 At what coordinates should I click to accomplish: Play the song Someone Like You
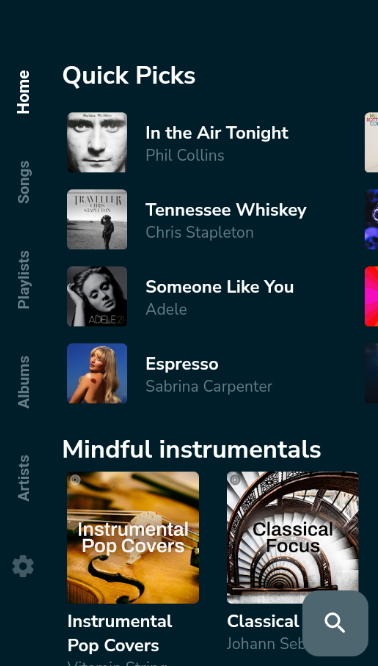pos(220,287)
